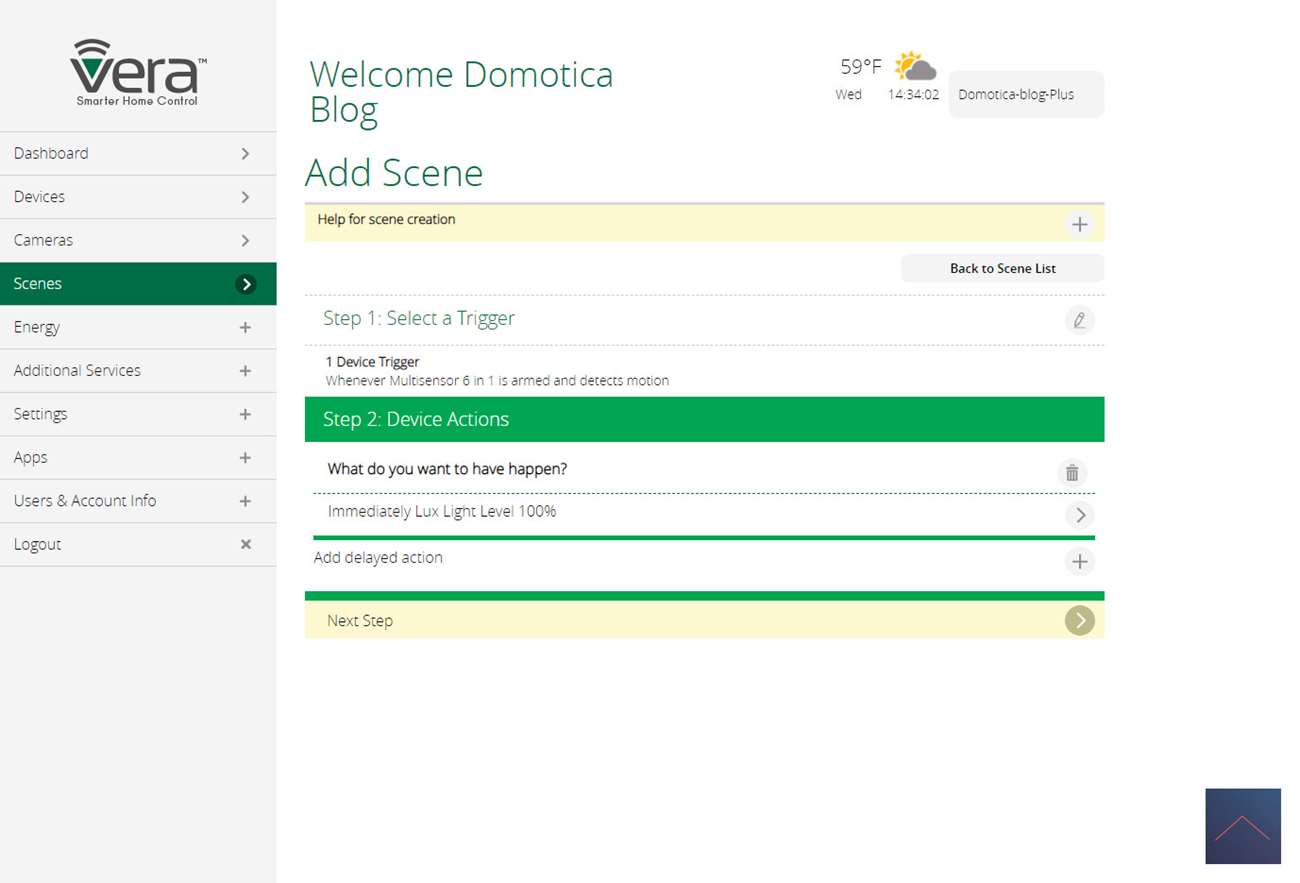Expand the Apps menu section
The image size is (1300, 883).
pos(245,458)
